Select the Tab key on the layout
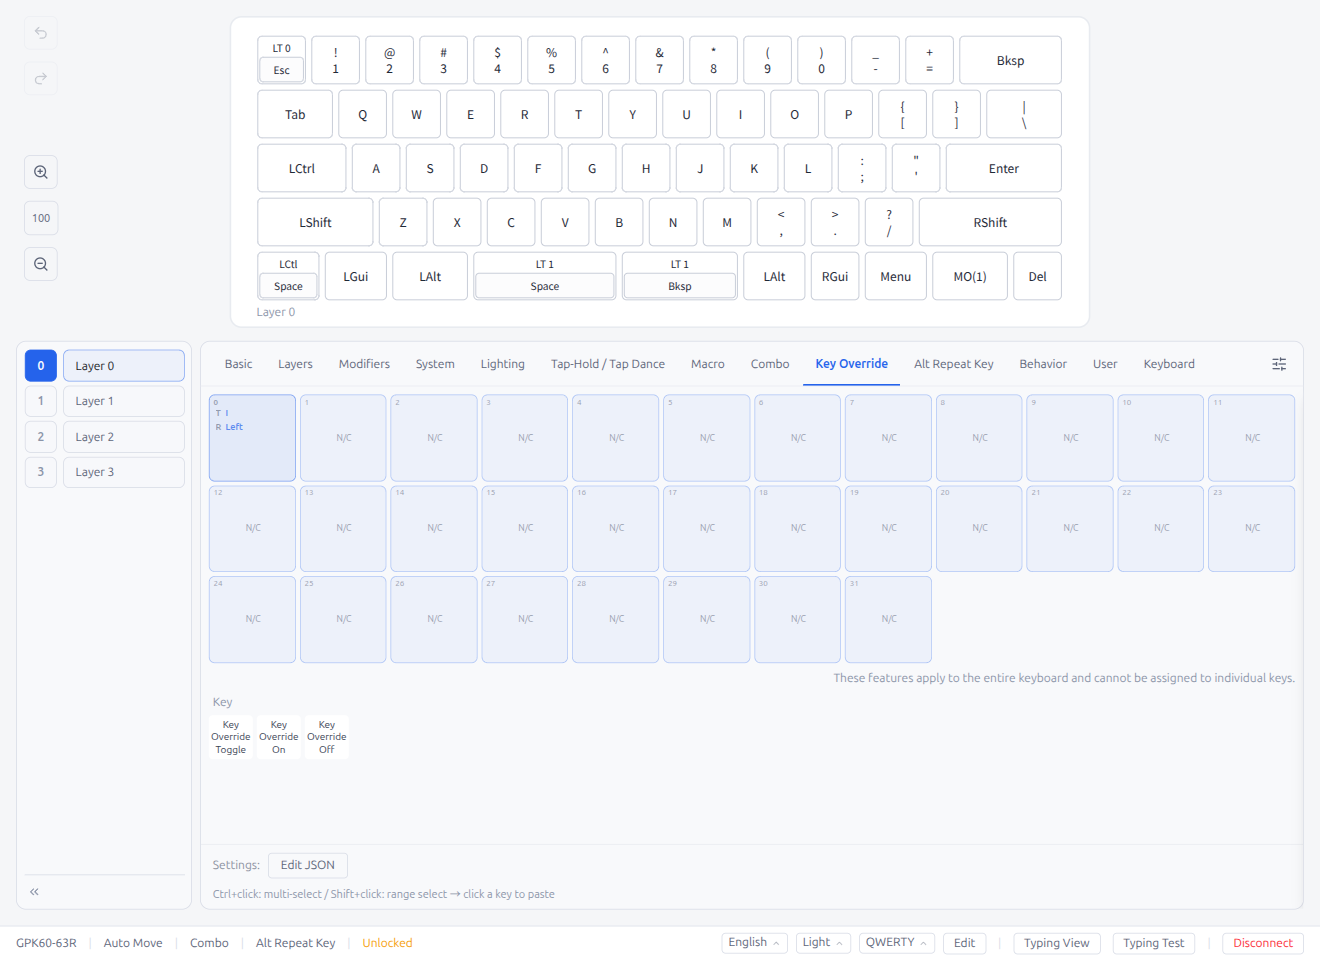Image resolution: width=1320 pixels, height=960 pixels. click(295, 114)
